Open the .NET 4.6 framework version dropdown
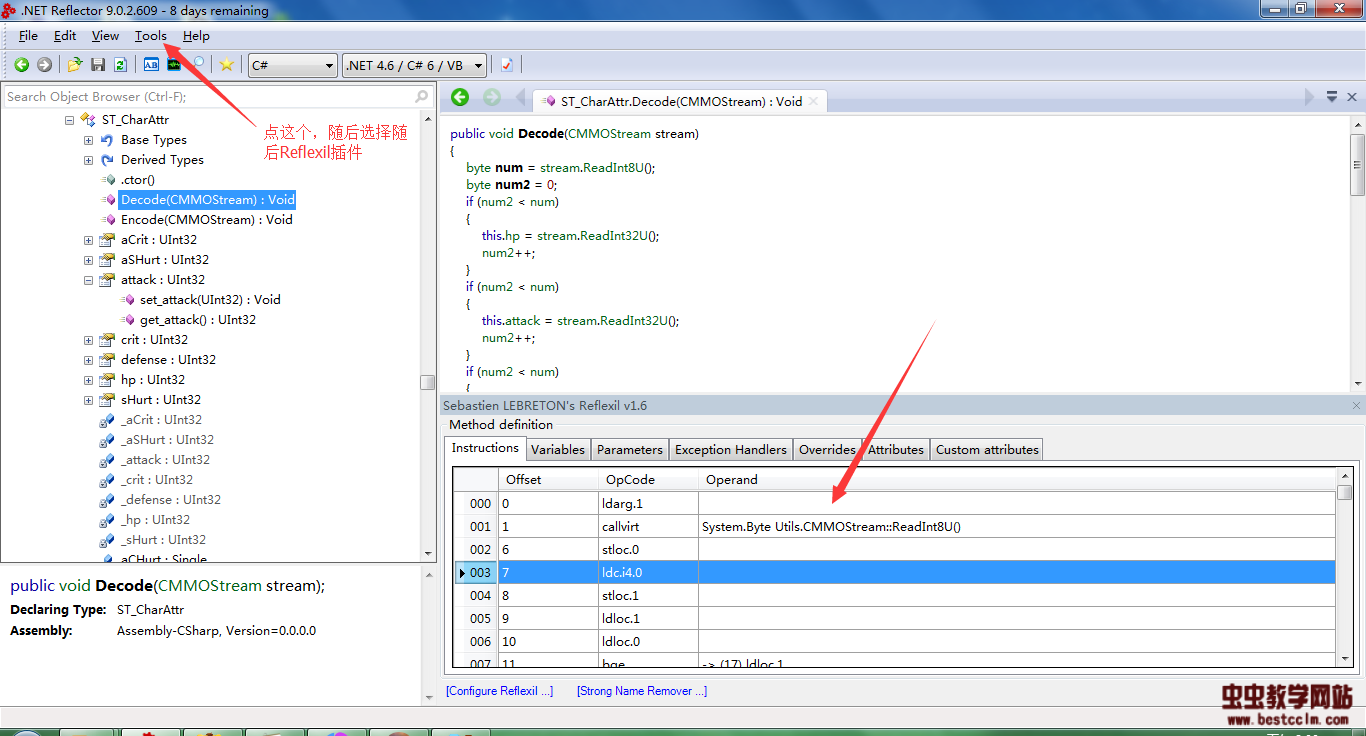 414,65
